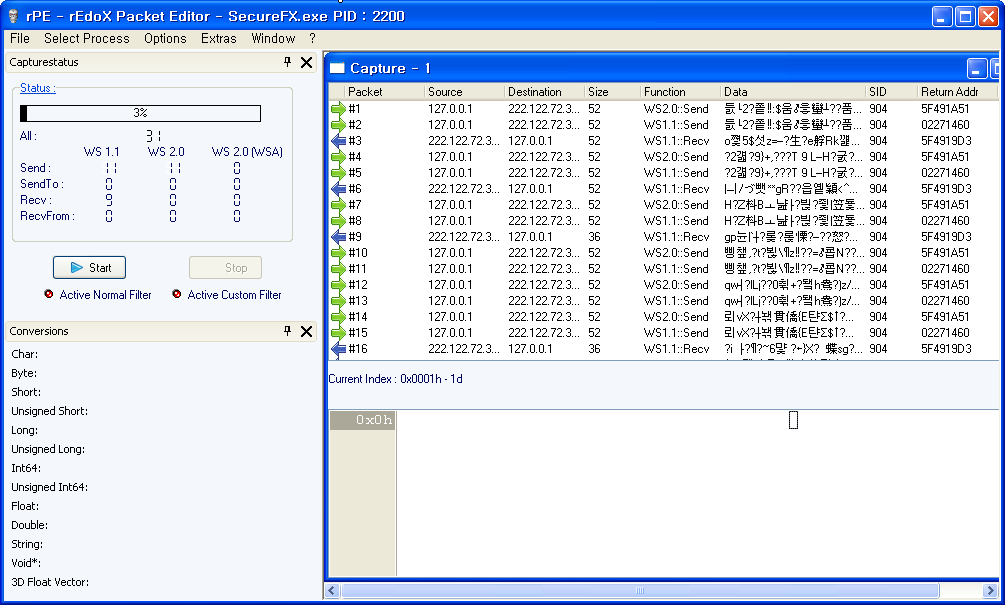The width and height of the screenshot is (1005, 605).
Task: Click the green send arrow of packet #8
Action: tap(338, 221)
